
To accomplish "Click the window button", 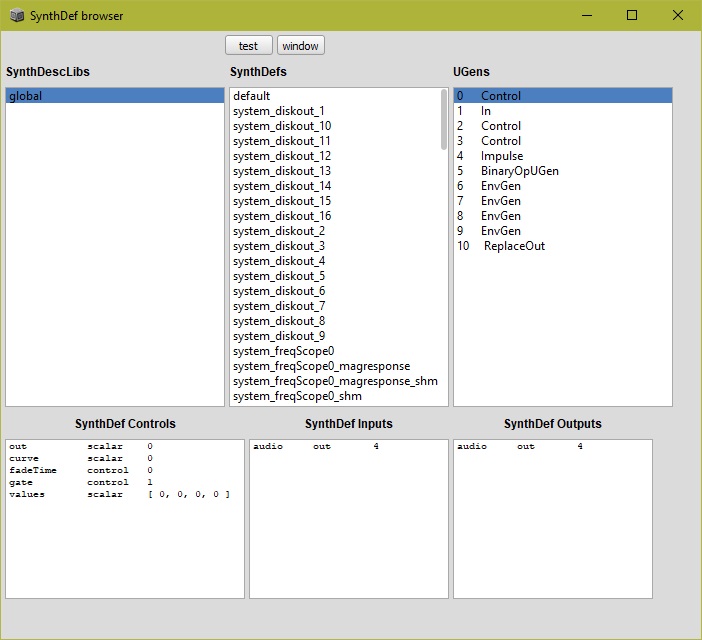I will [300, 45].
